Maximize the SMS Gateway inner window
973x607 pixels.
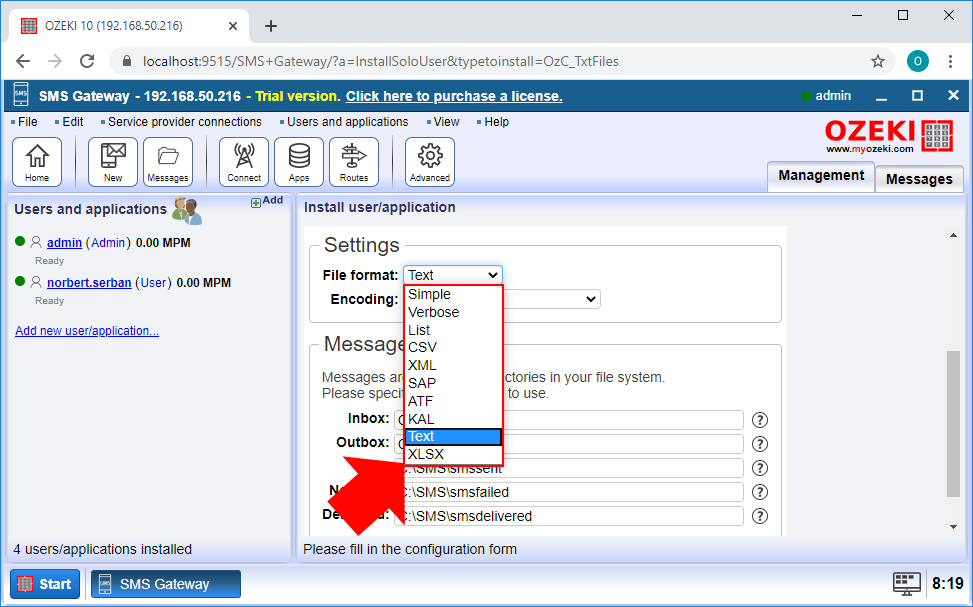click(917, 96)
